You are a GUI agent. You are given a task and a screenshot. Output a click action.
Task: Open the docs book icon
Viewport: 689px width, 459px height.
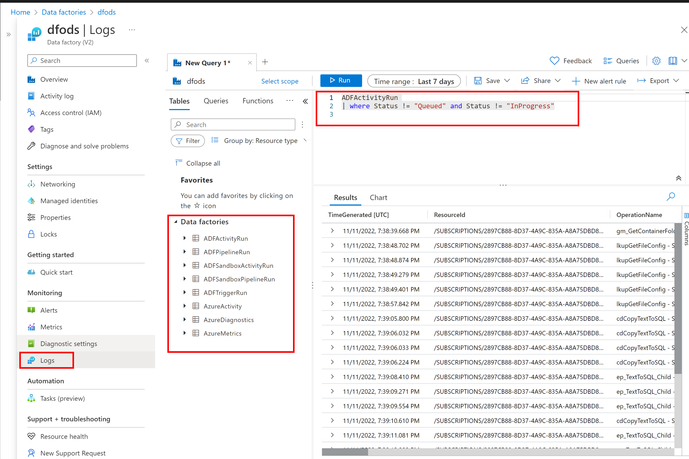[672, 61]
